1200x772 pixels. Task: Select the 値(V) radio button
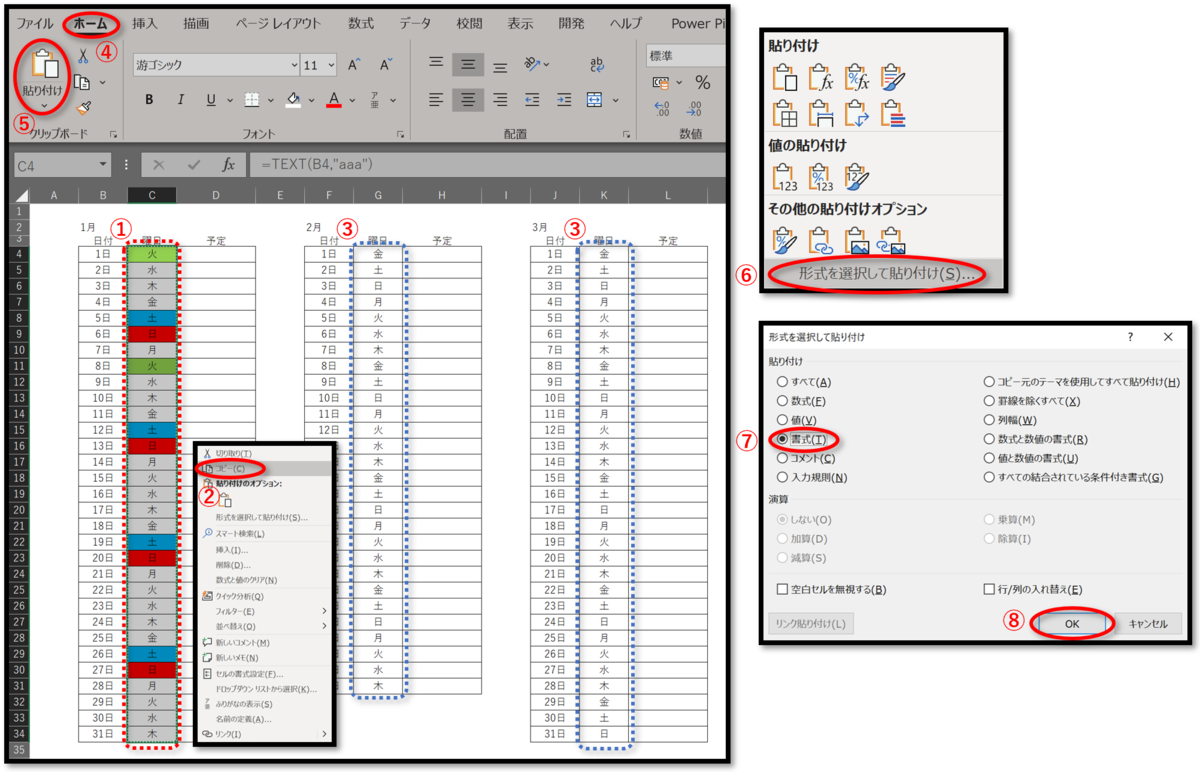[x=783, y=420]
